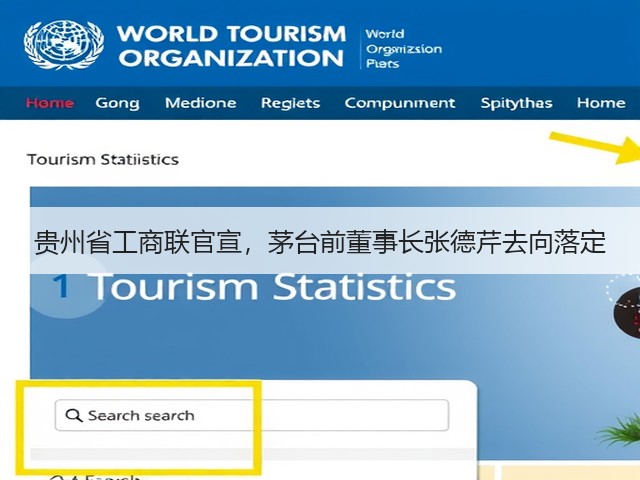Click the magnifier icon in the search box

coord(74,416)
